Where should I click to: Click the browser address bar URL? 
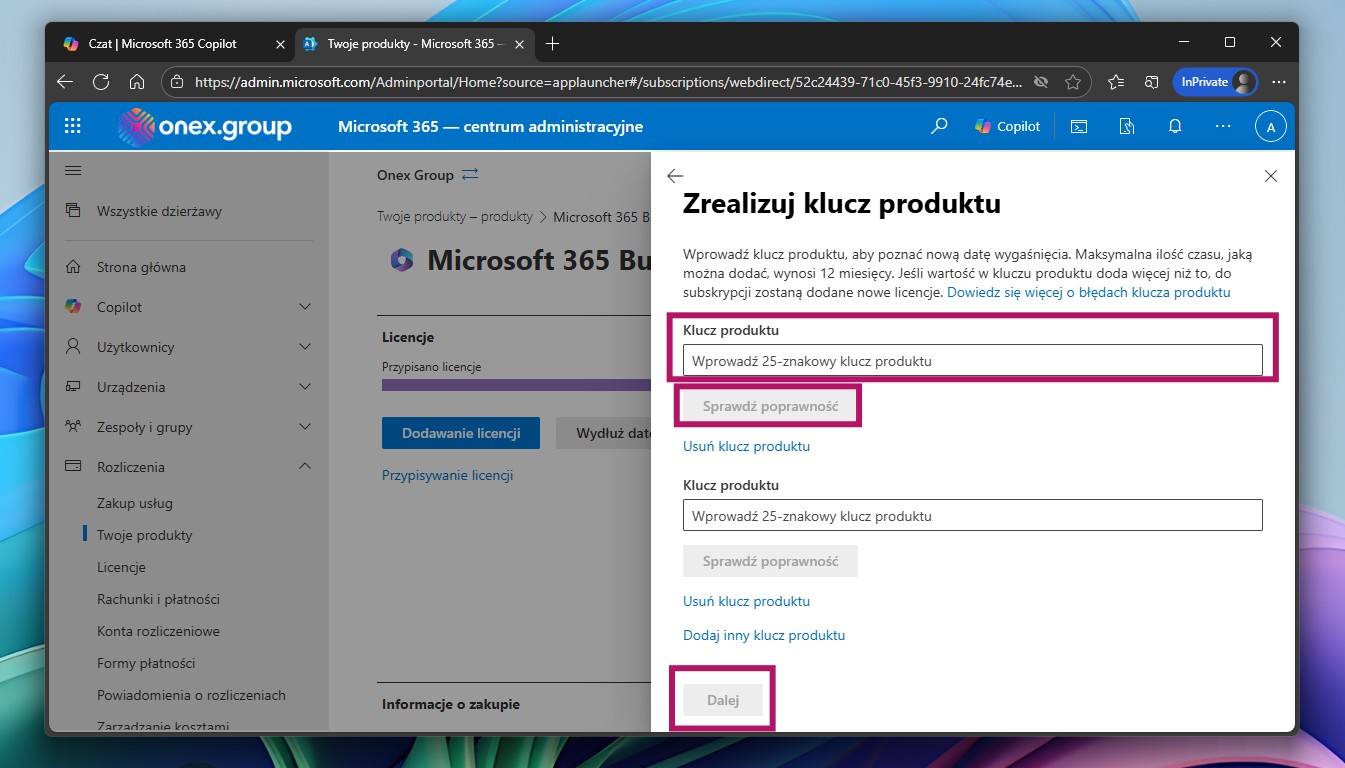609,82
